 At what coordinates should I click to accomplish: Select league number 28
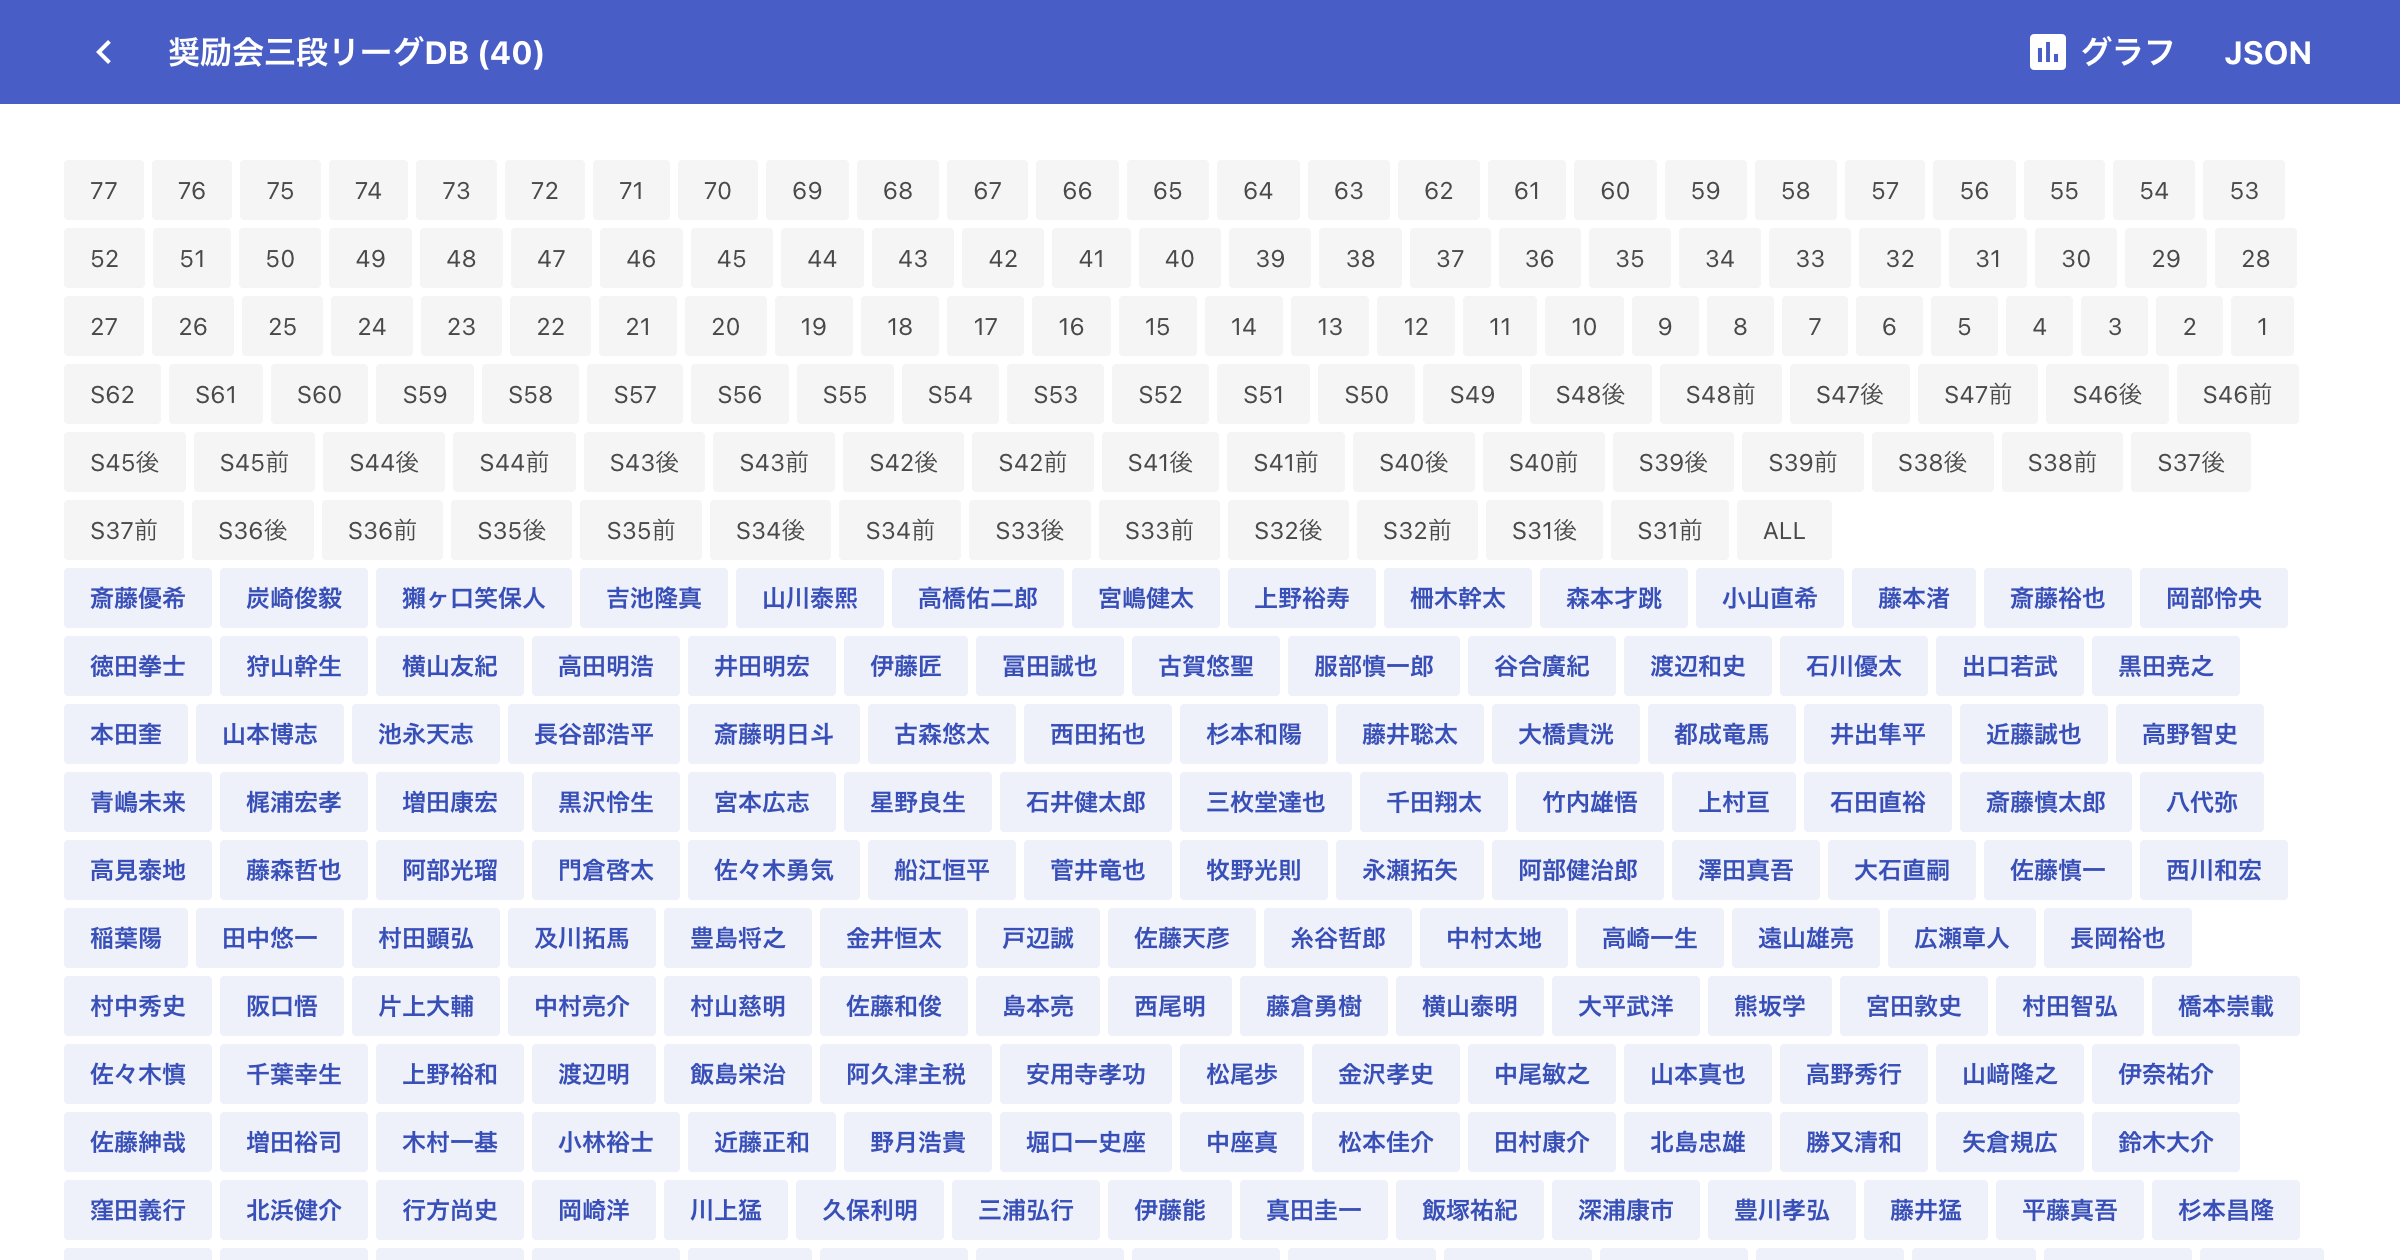click(2255, 258)
